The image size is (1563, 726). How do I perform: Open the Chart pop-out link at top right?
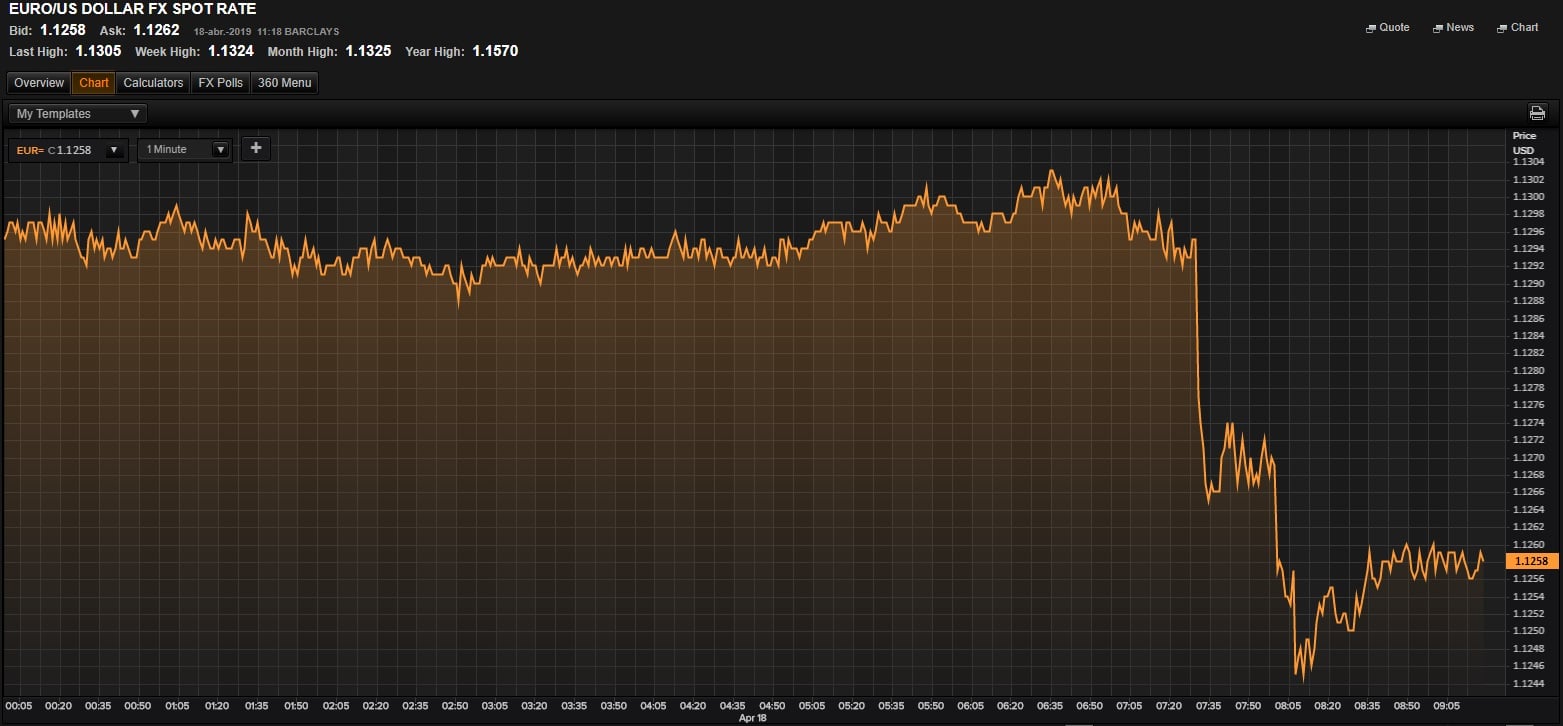pos(1518,28)
